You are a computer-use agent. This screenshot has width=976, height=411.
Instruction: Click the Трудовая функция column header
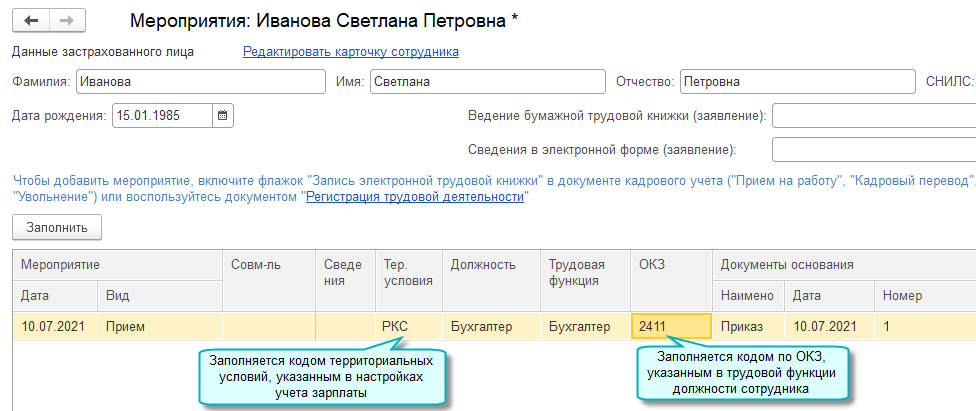[576, 272]
